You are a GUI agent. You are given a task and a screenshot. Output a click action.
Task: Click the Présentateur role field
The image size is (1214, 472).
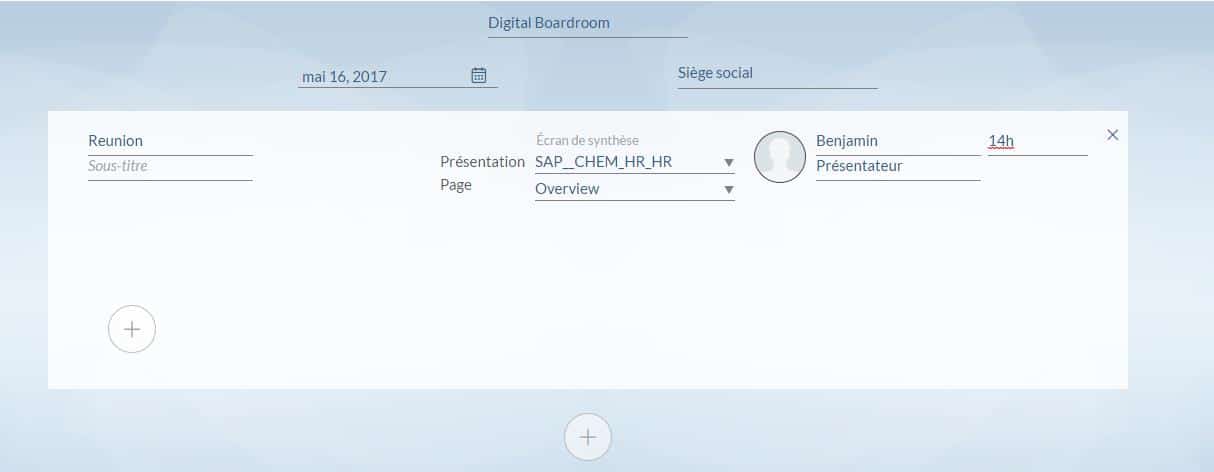tap(898, 167)
